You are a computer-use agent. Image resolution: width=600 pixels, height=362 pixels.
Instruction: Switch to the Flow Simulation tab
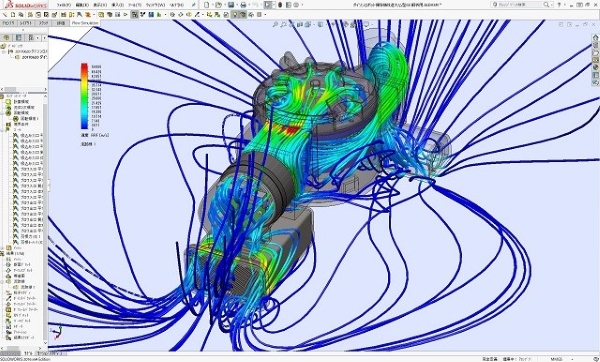click(85, 23)
